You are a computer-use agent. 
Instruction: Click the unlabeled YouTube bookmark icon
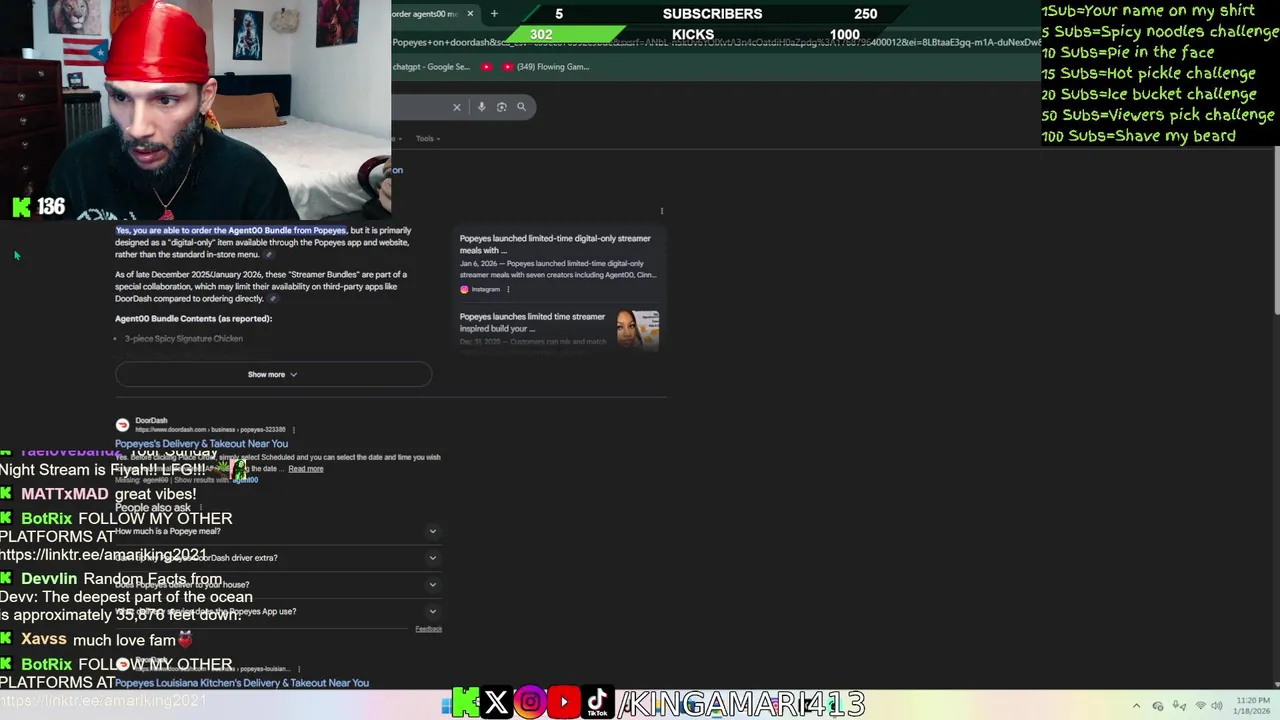487,67
